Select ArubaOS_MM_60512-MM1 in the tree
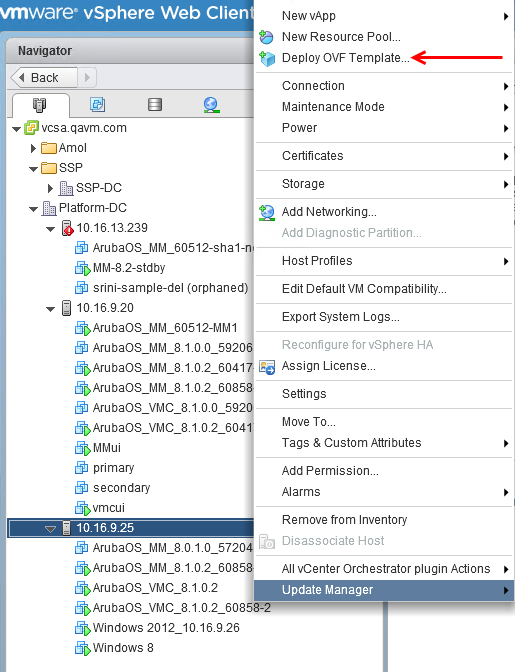This screenshot has width=515, height=672. tap(165, 328)
